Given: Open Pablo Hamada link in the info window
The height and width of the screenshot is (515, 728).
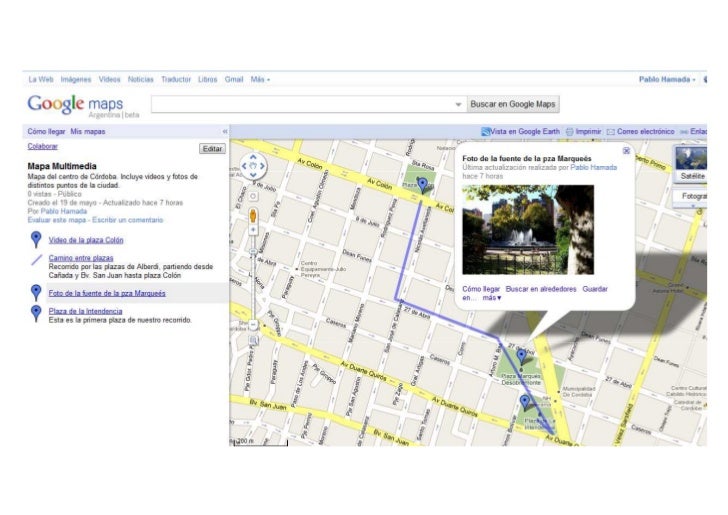Looking at the screenshot, I should pyautogui.click(x=593, y=167).
